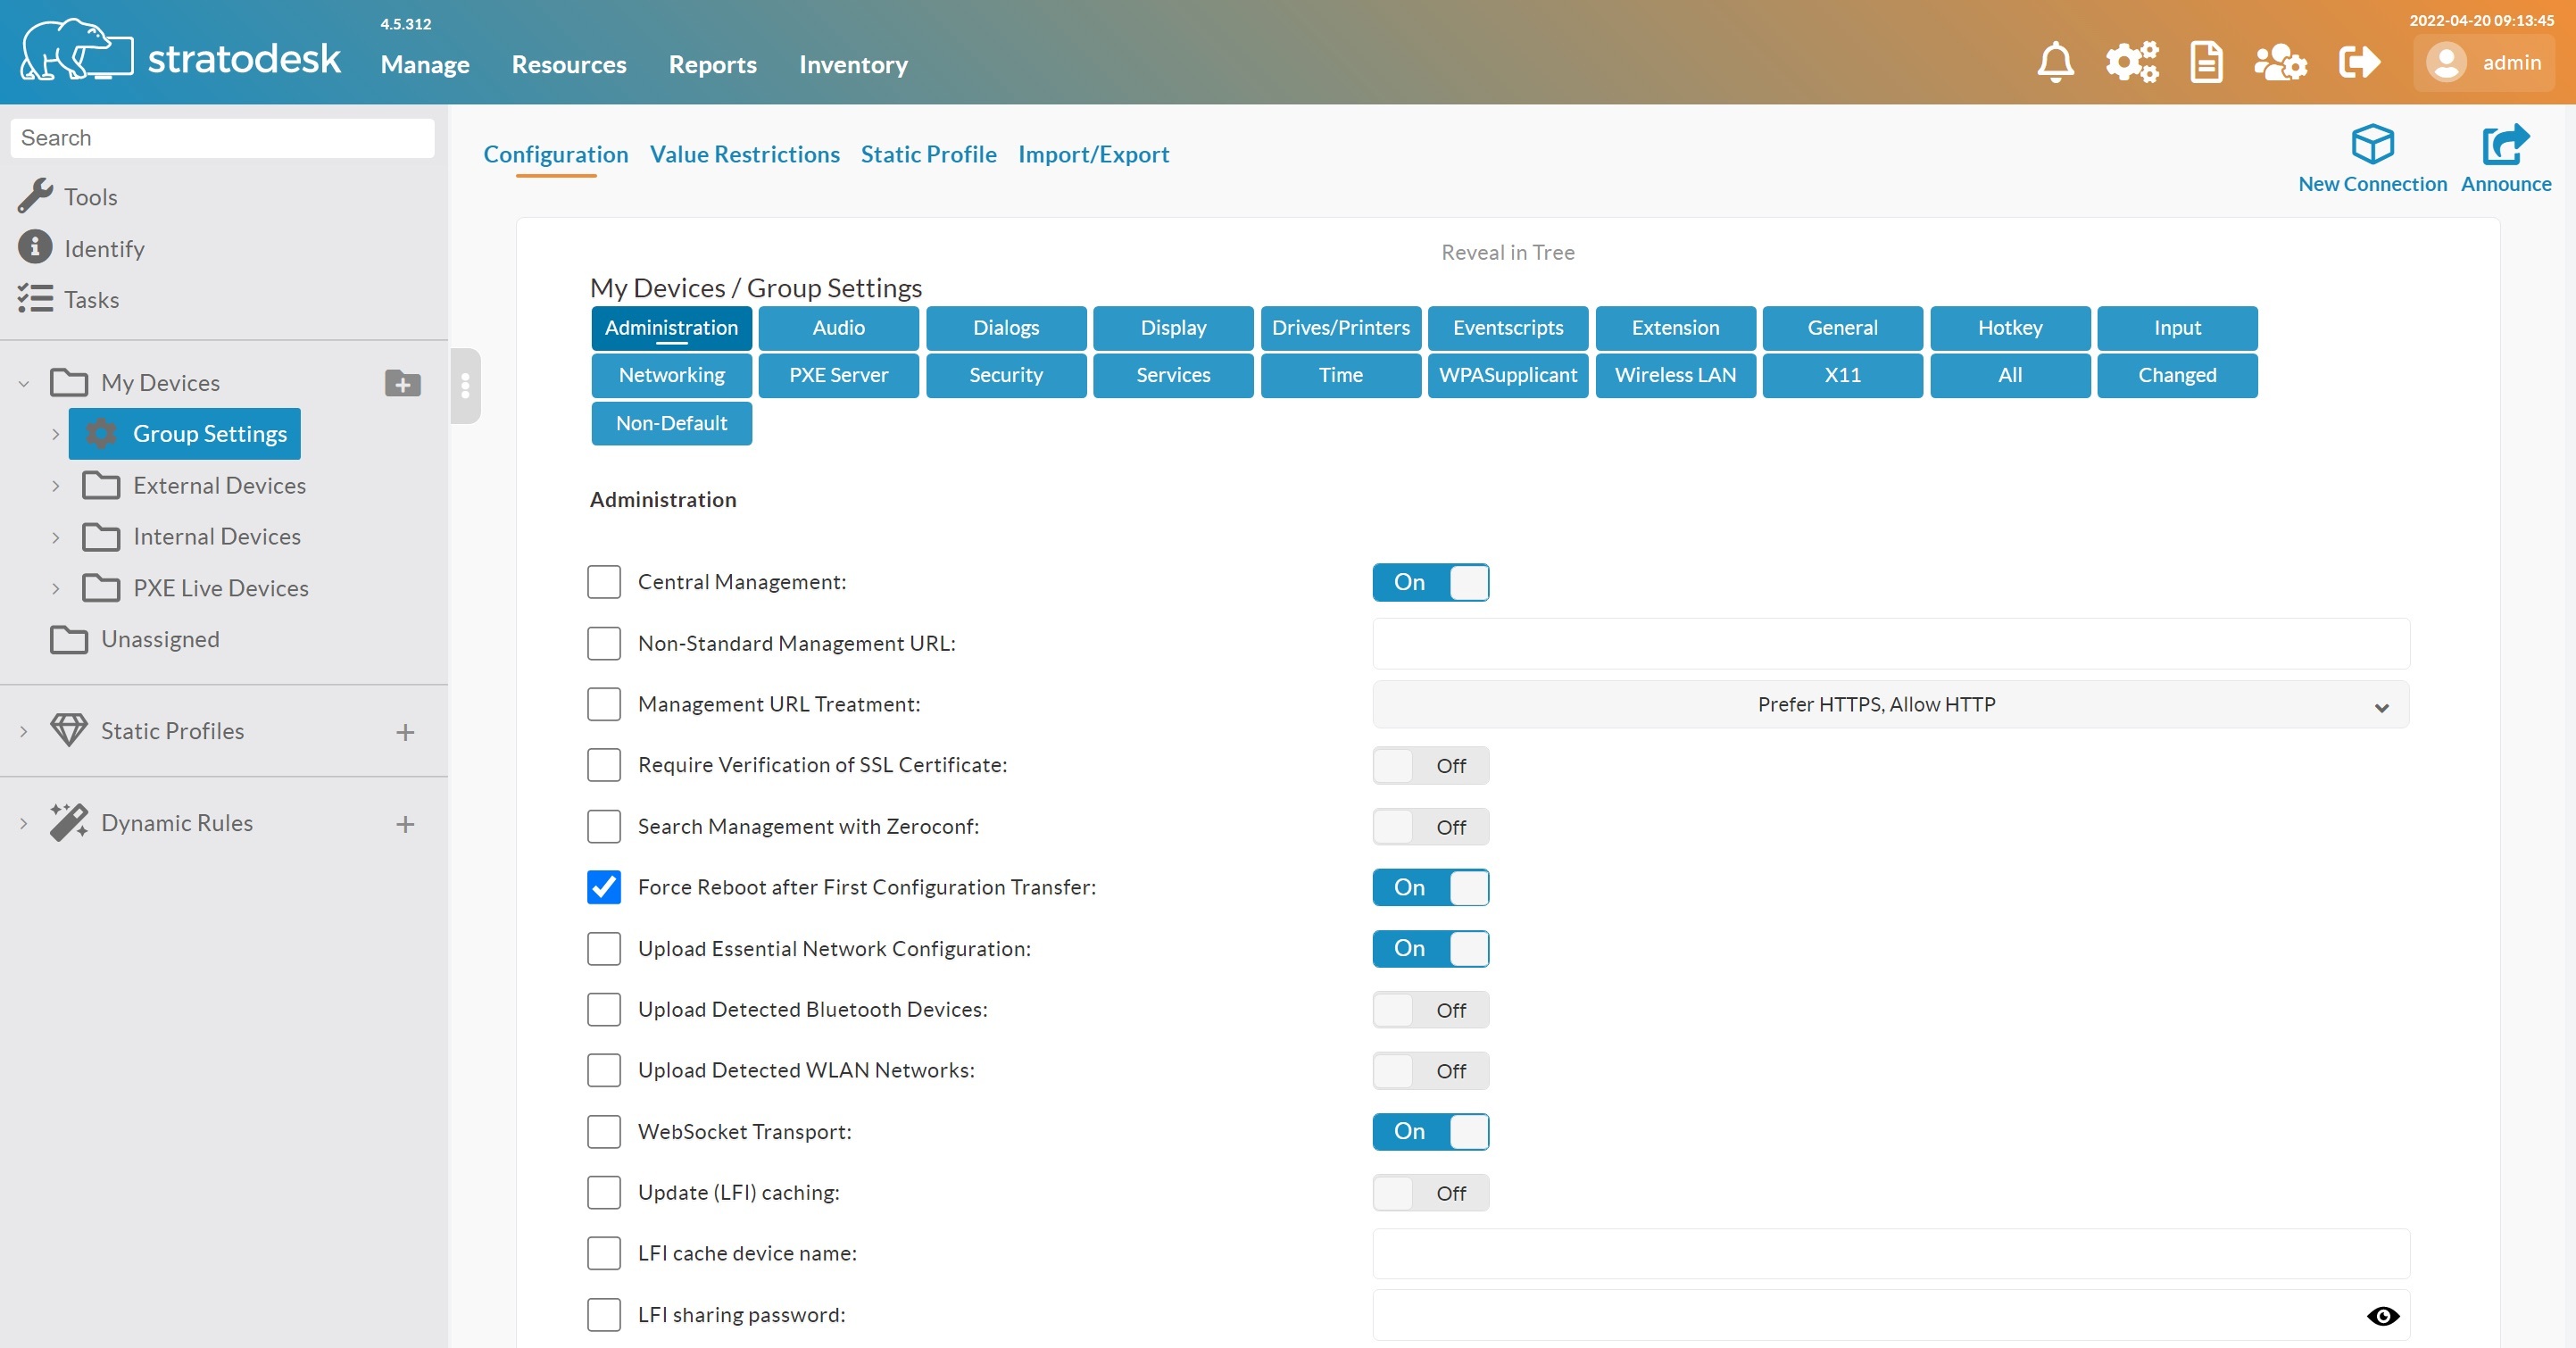This screenshot has width=2576, height=1348.
Task: Open the Resources menu
Action: (569, 64)
